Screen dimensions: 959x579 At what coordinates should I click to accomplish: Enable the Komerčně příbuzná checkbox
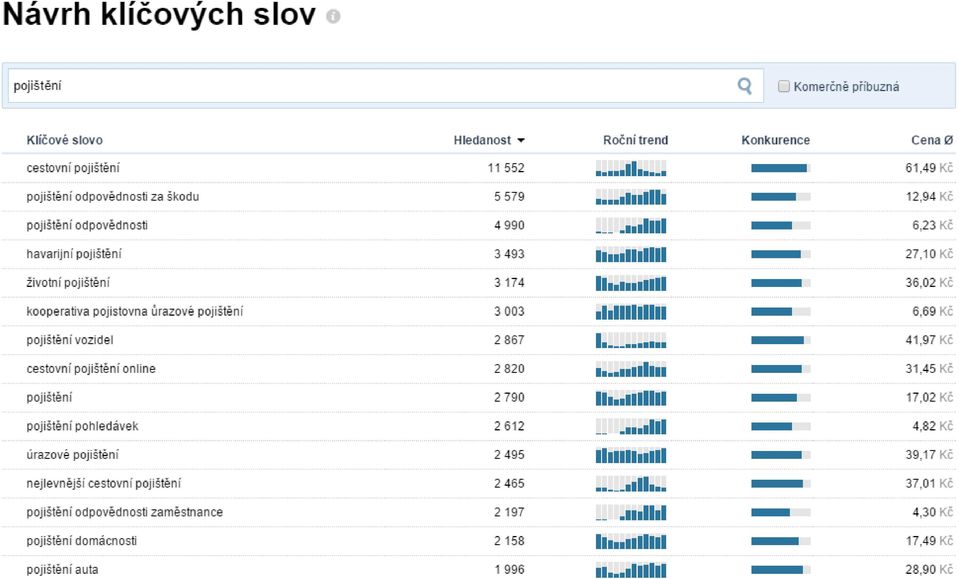click(783, 86)
